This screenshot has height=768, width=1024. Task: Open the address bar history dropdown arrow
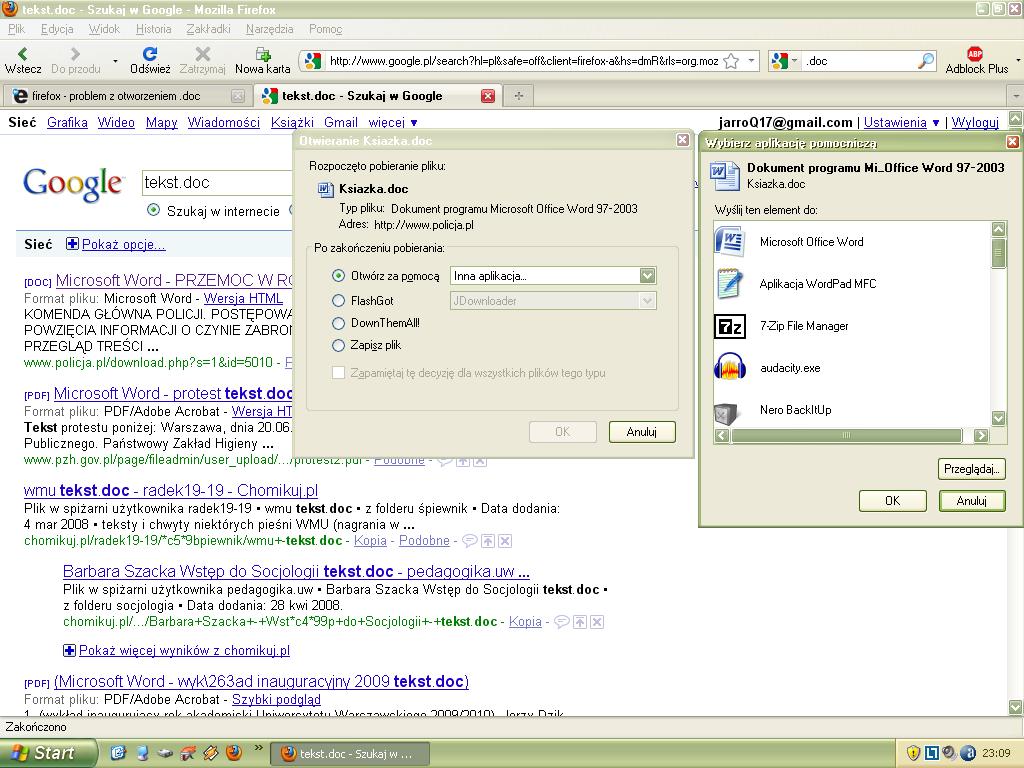(x=751, y=61)
